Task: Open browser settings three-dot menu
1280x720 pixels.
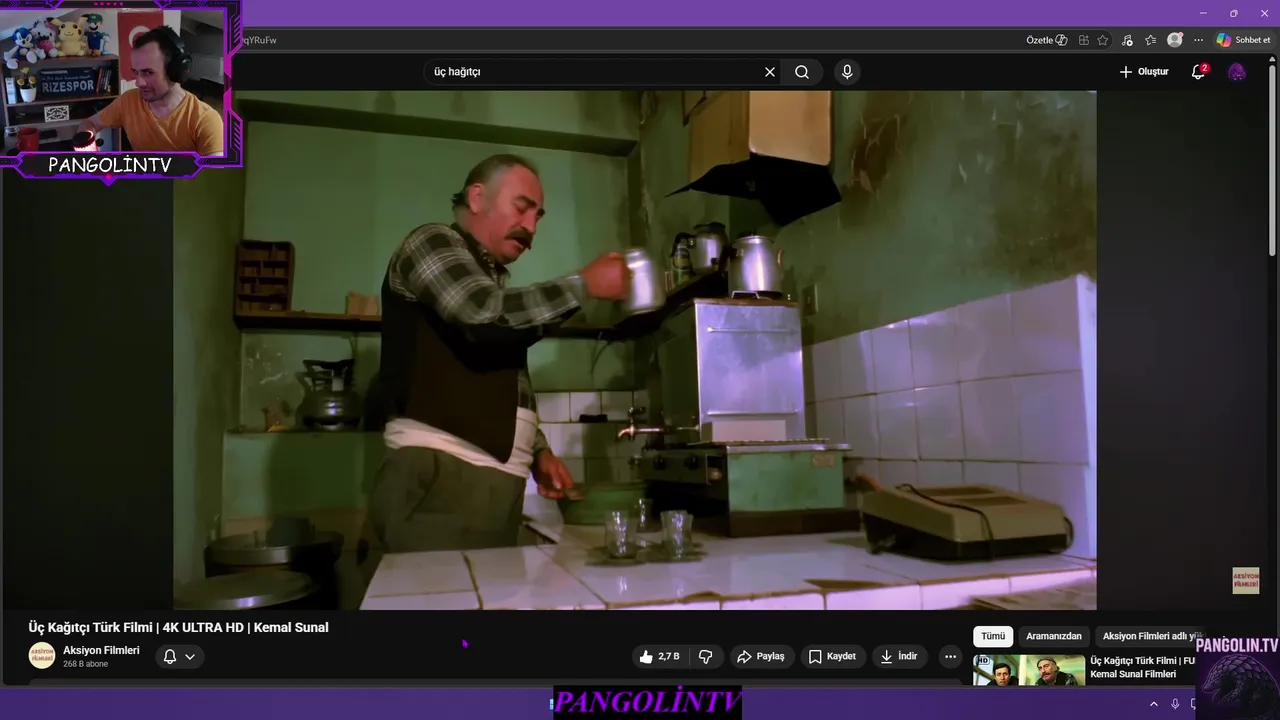Action: (1198, 40)
